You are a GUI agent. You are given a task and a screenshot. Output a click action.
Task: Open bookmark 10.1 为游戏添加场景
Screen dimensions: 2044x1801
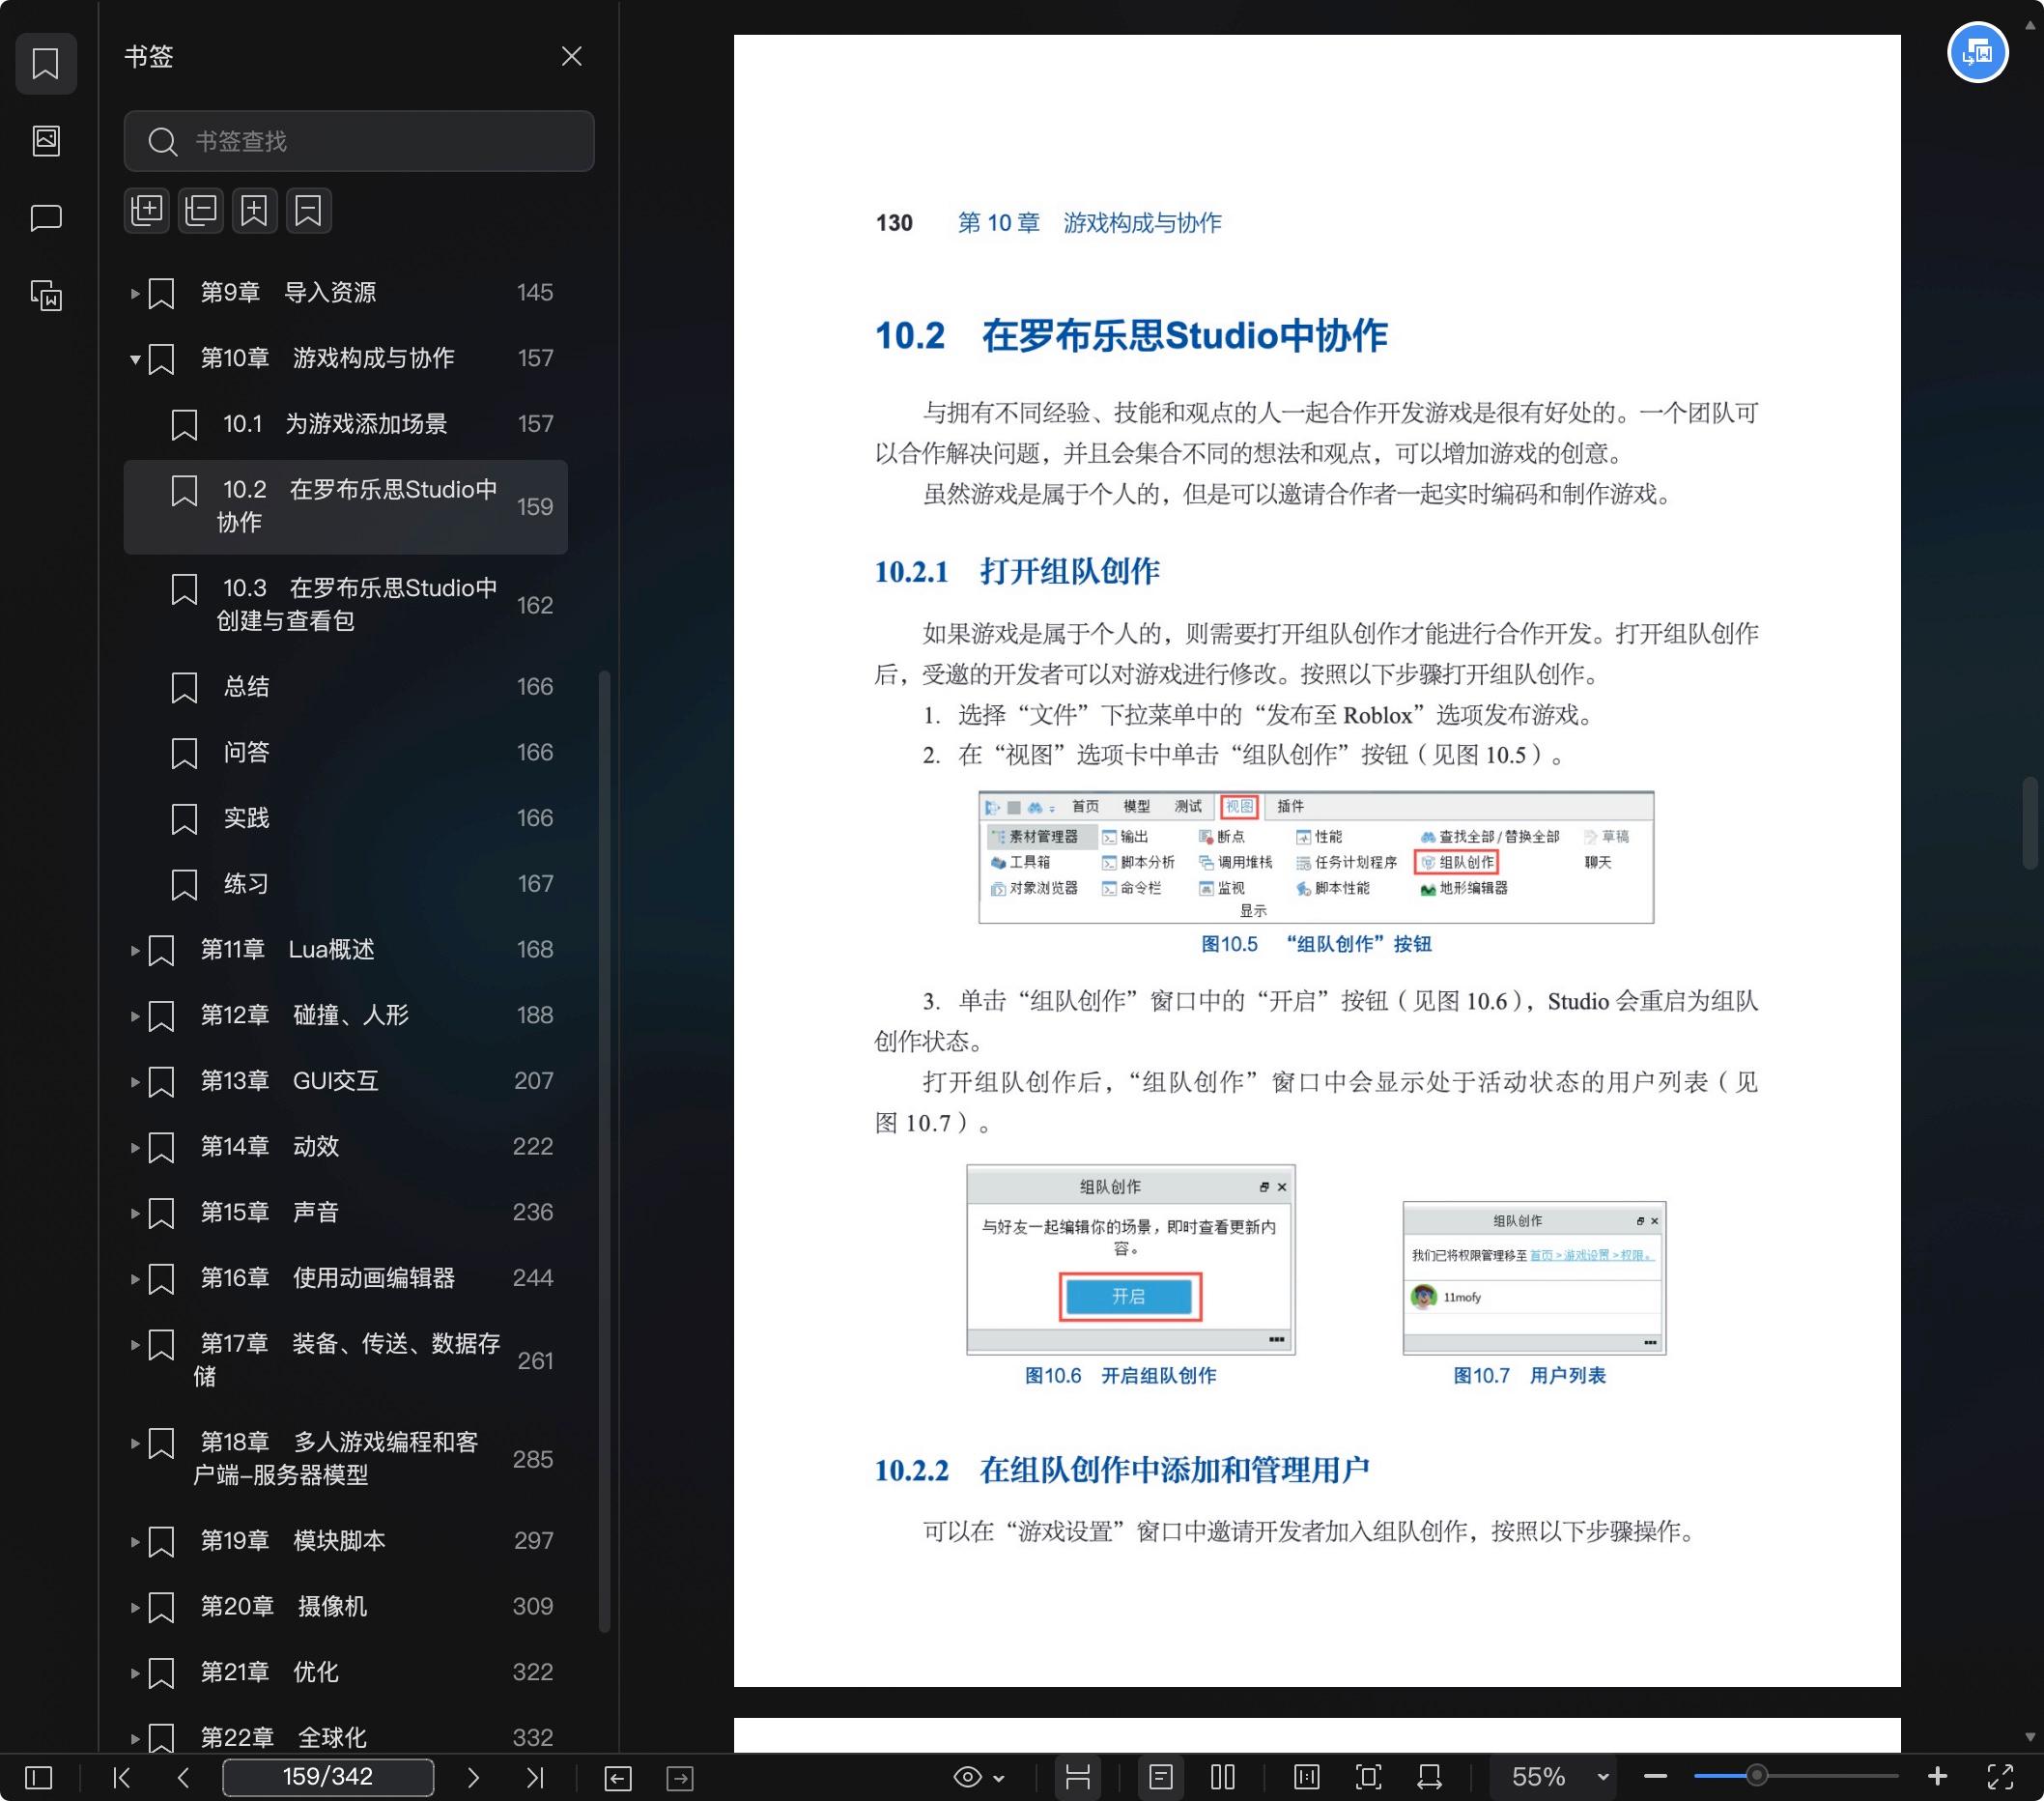coord(346,424)
